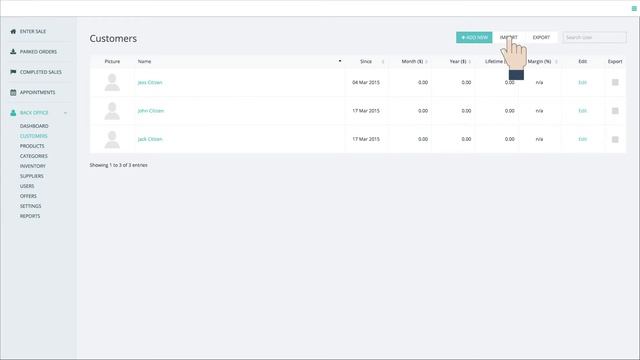Click the download icon beside Parked Orders
Viewport: 640px width, 360px height.
pyautogui.click(x=13, y=52)
